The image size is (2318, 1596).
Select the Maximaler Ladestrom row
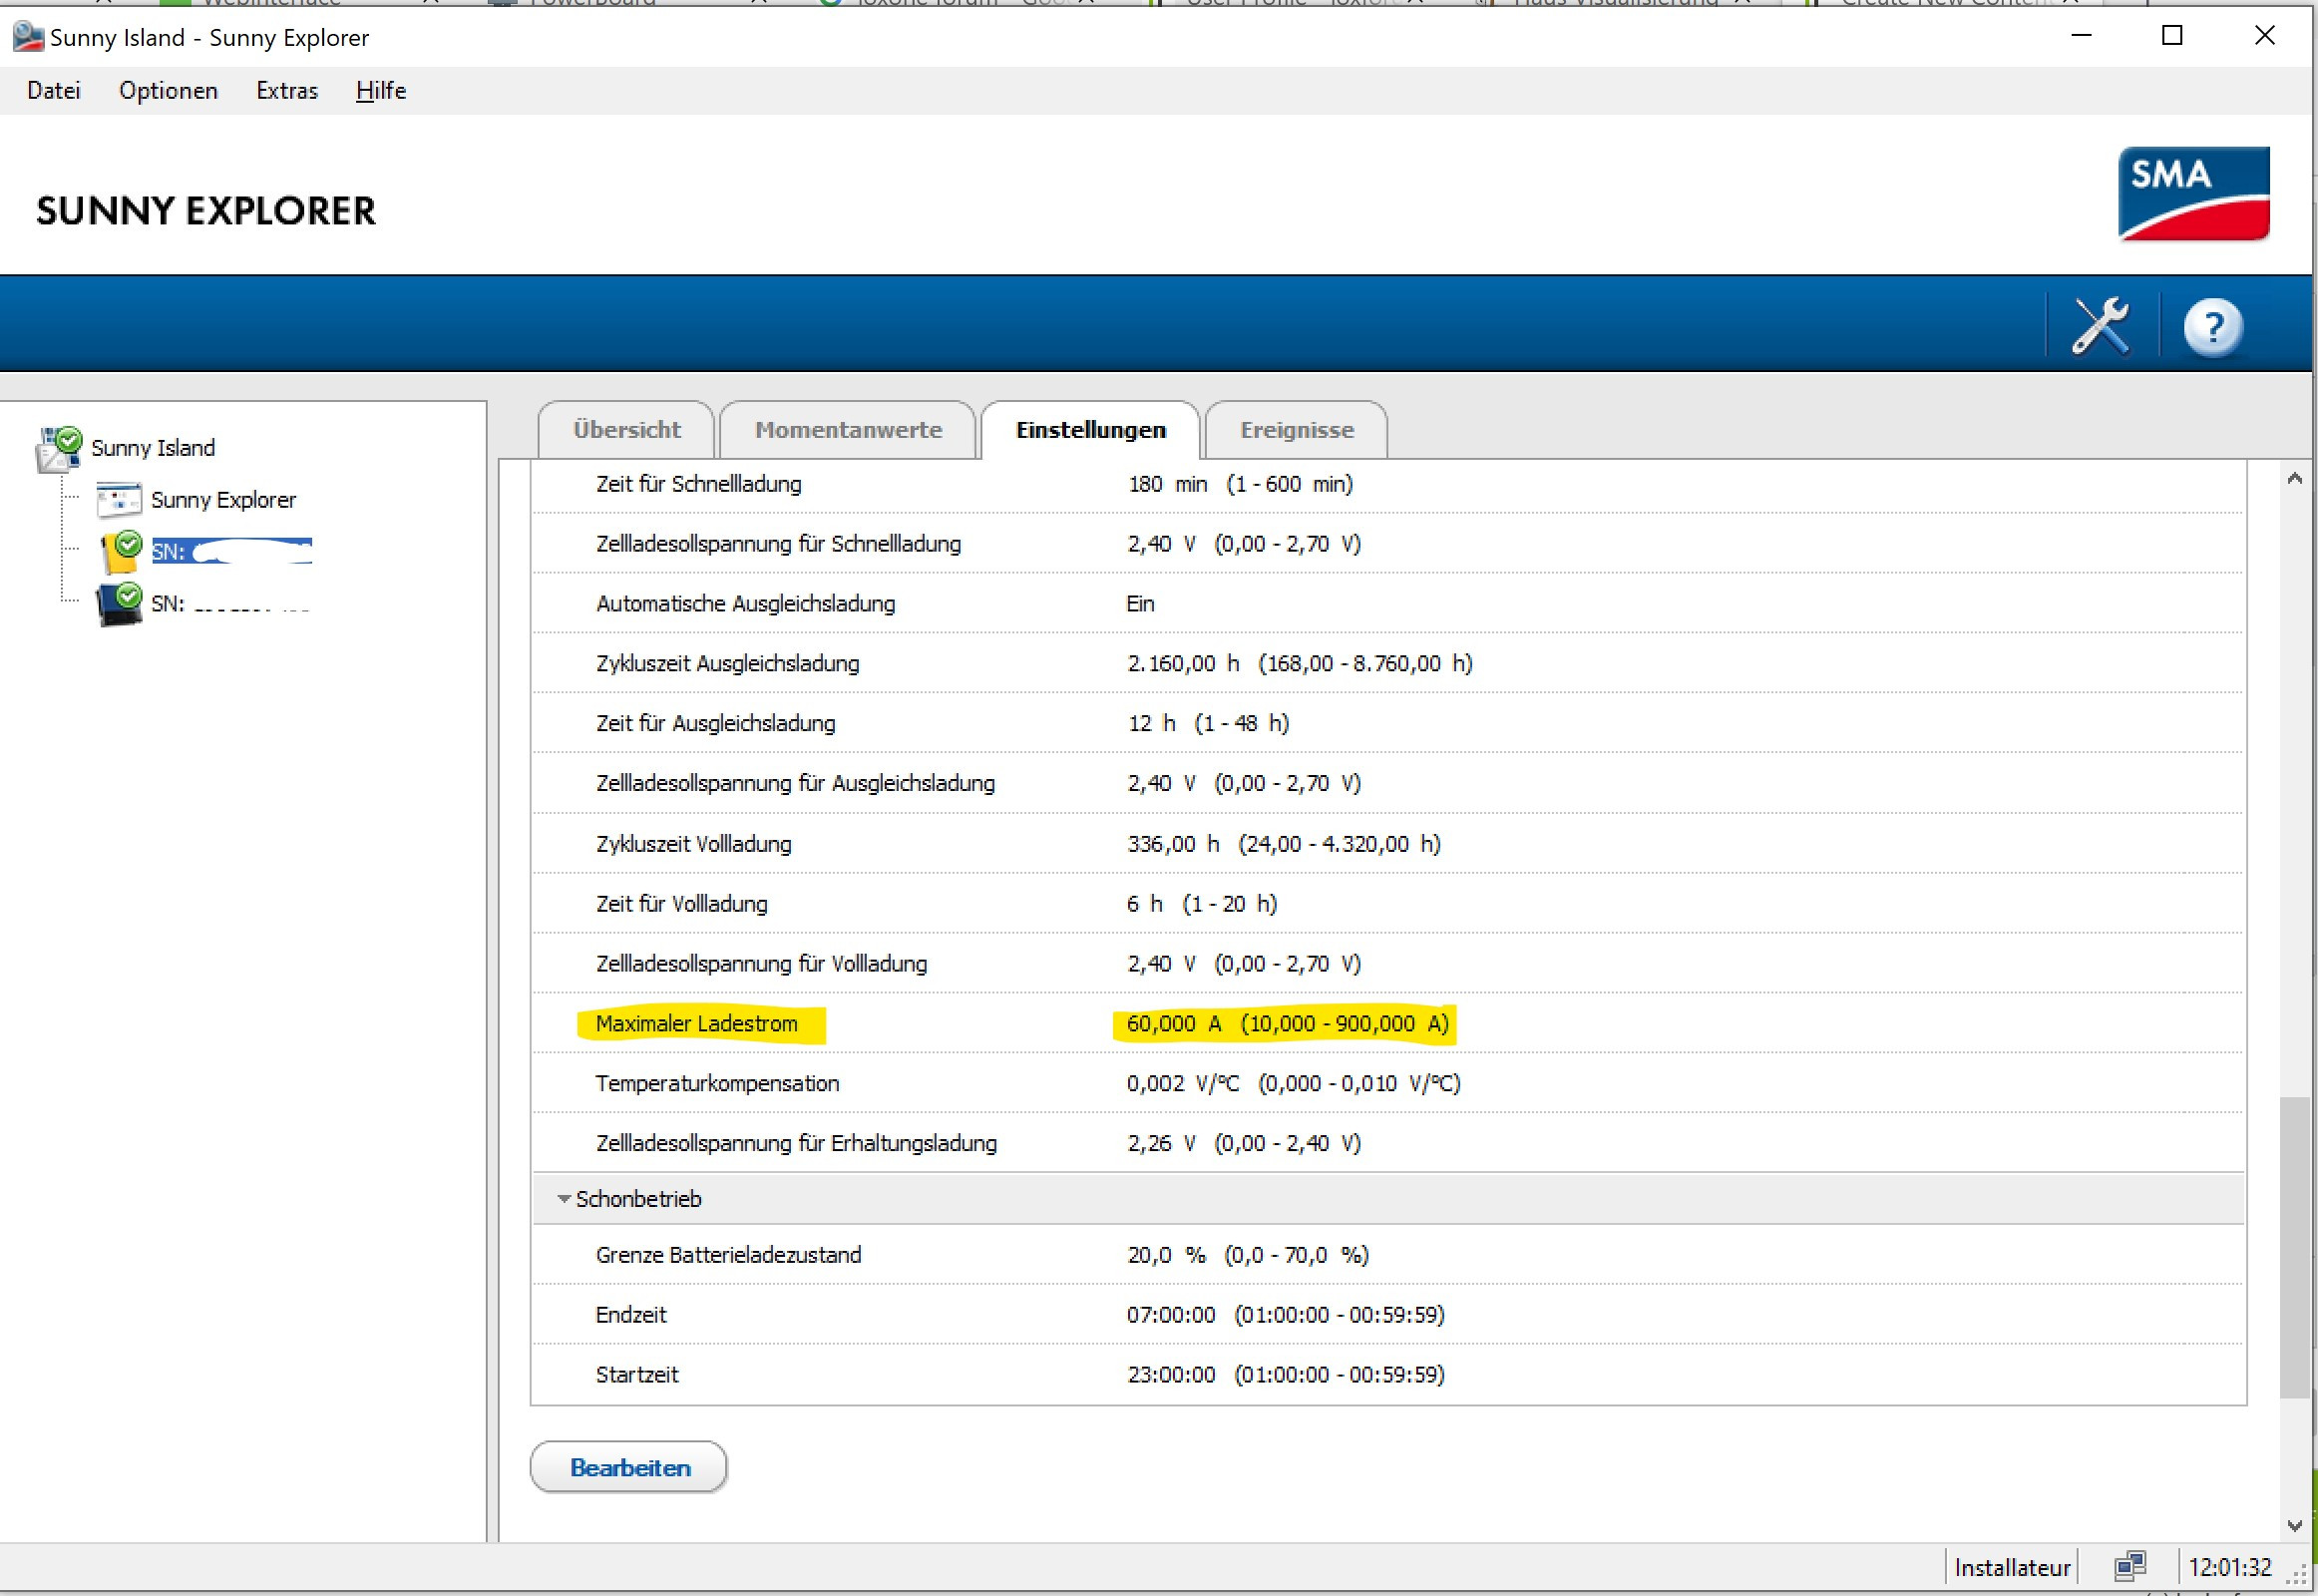click(x=697, y=1023)
